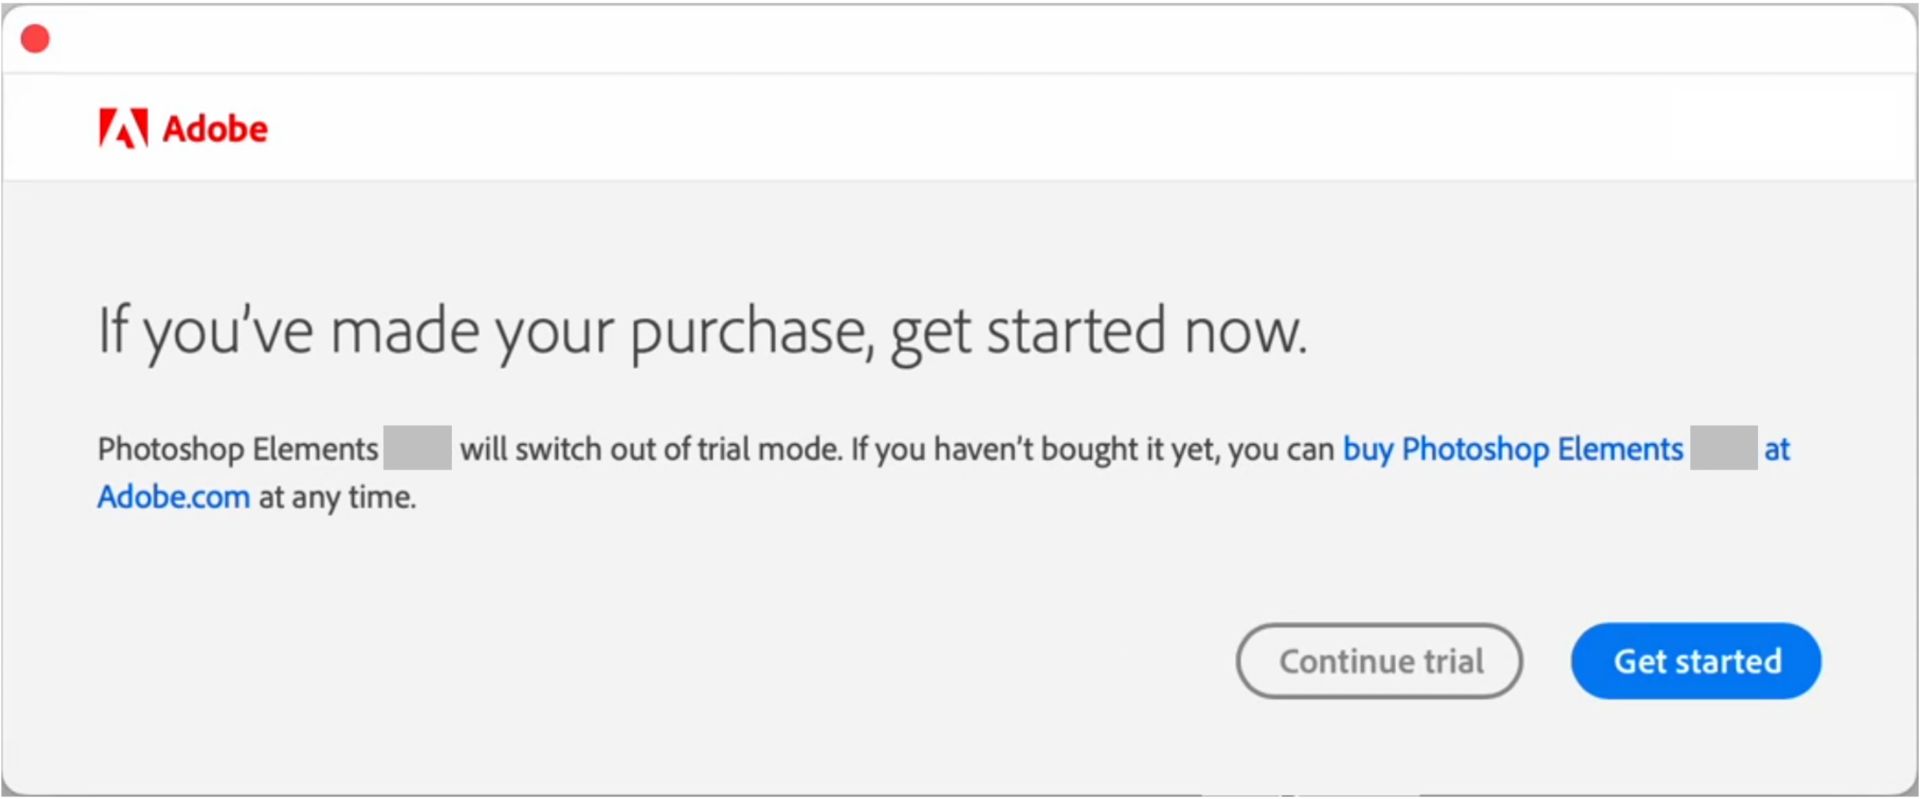Screen dimensions: 1920x799
Task: Open the buy Photoshop Elements link
Action: pyautogui.click(x=1512, y=449)
